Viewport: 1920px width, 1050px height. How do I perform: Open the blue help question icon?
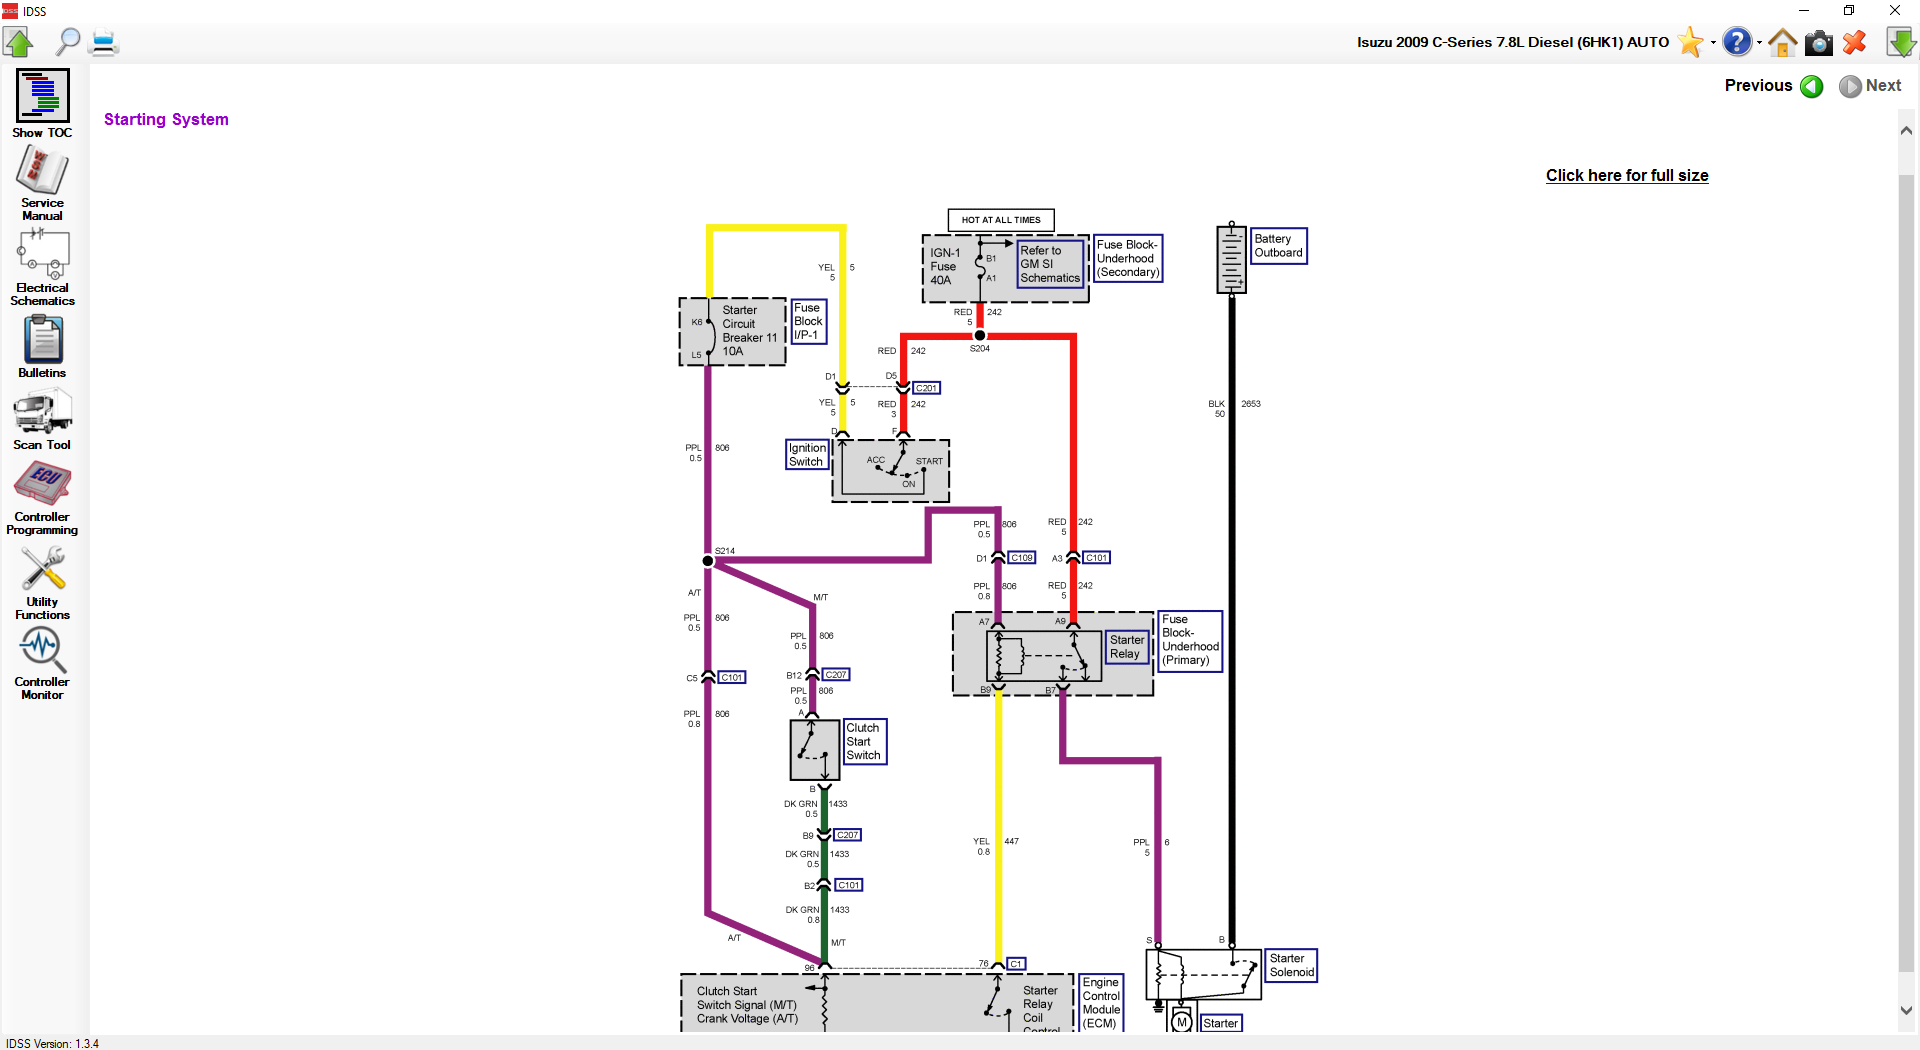click(1738, 42)
